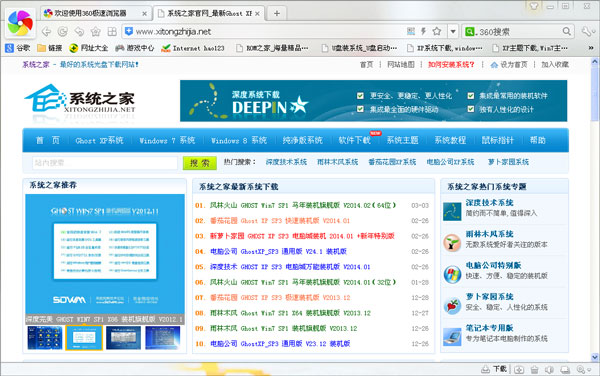Open the wrench tools icon
This screenshot has width=600, height=376.
click(x=586, y=31)
